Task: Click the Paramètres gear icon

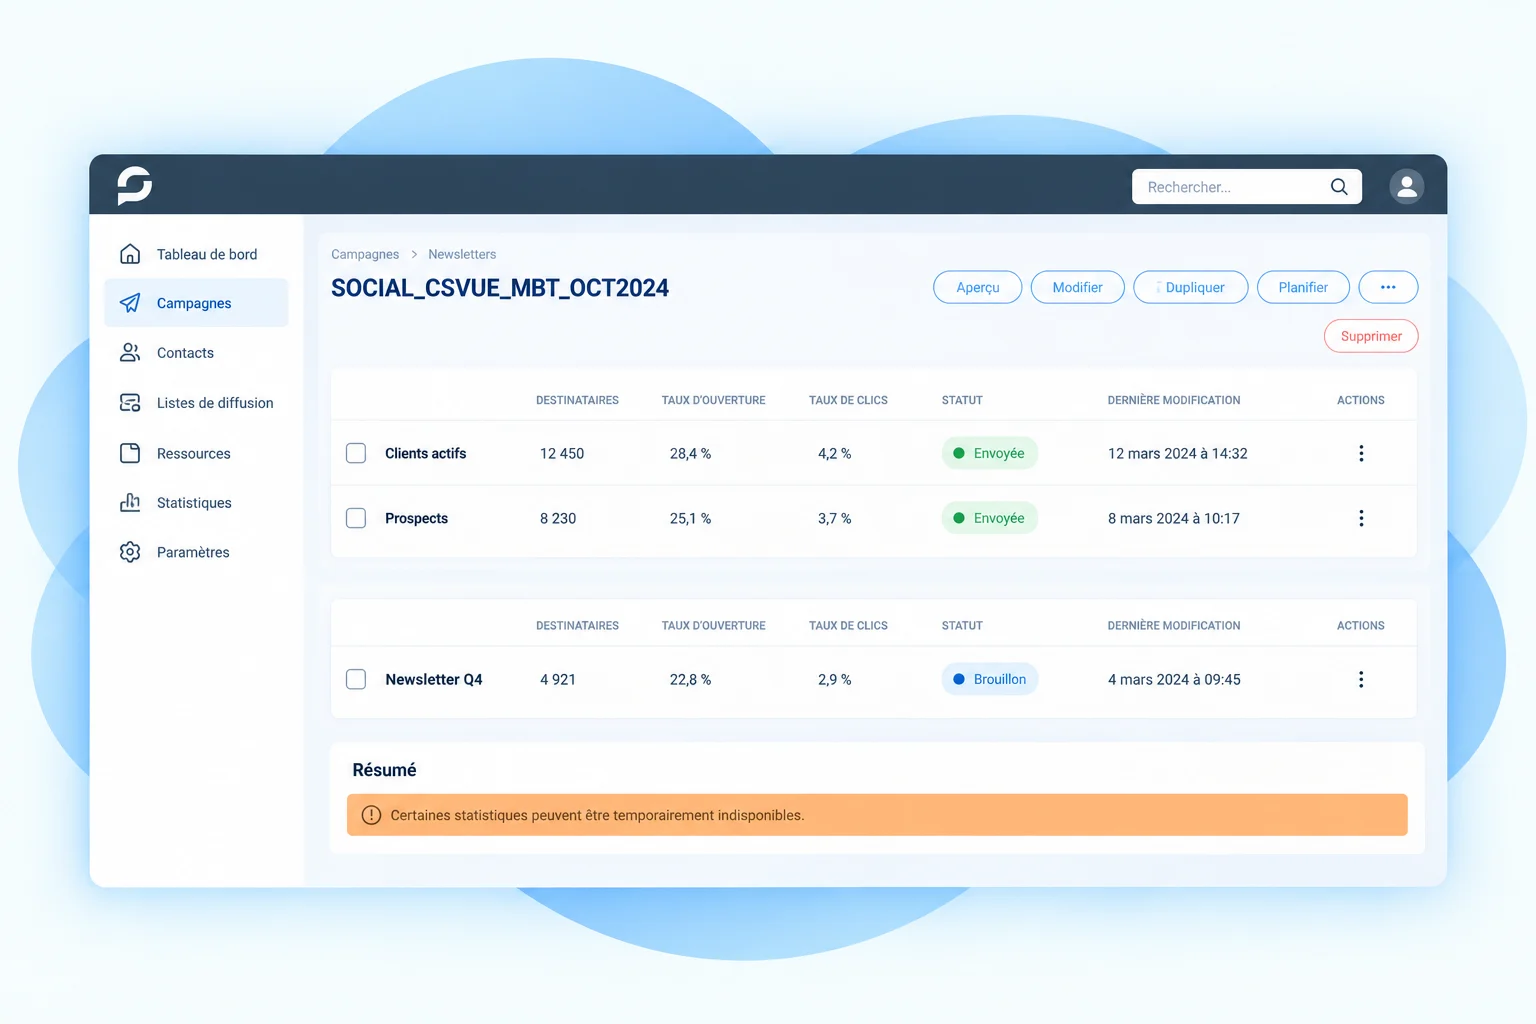Action: pos(130,552)
